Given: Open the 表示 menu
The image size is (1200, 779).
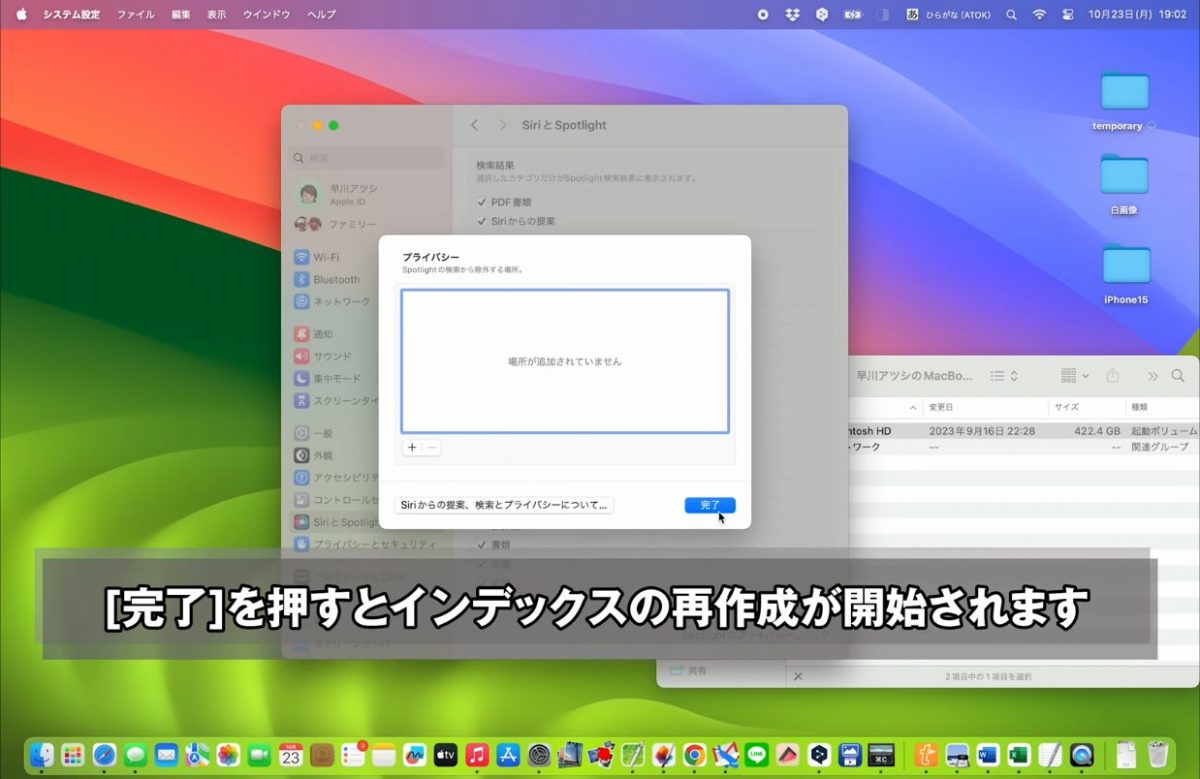Looking at the screenshot, I should [216, 15].
